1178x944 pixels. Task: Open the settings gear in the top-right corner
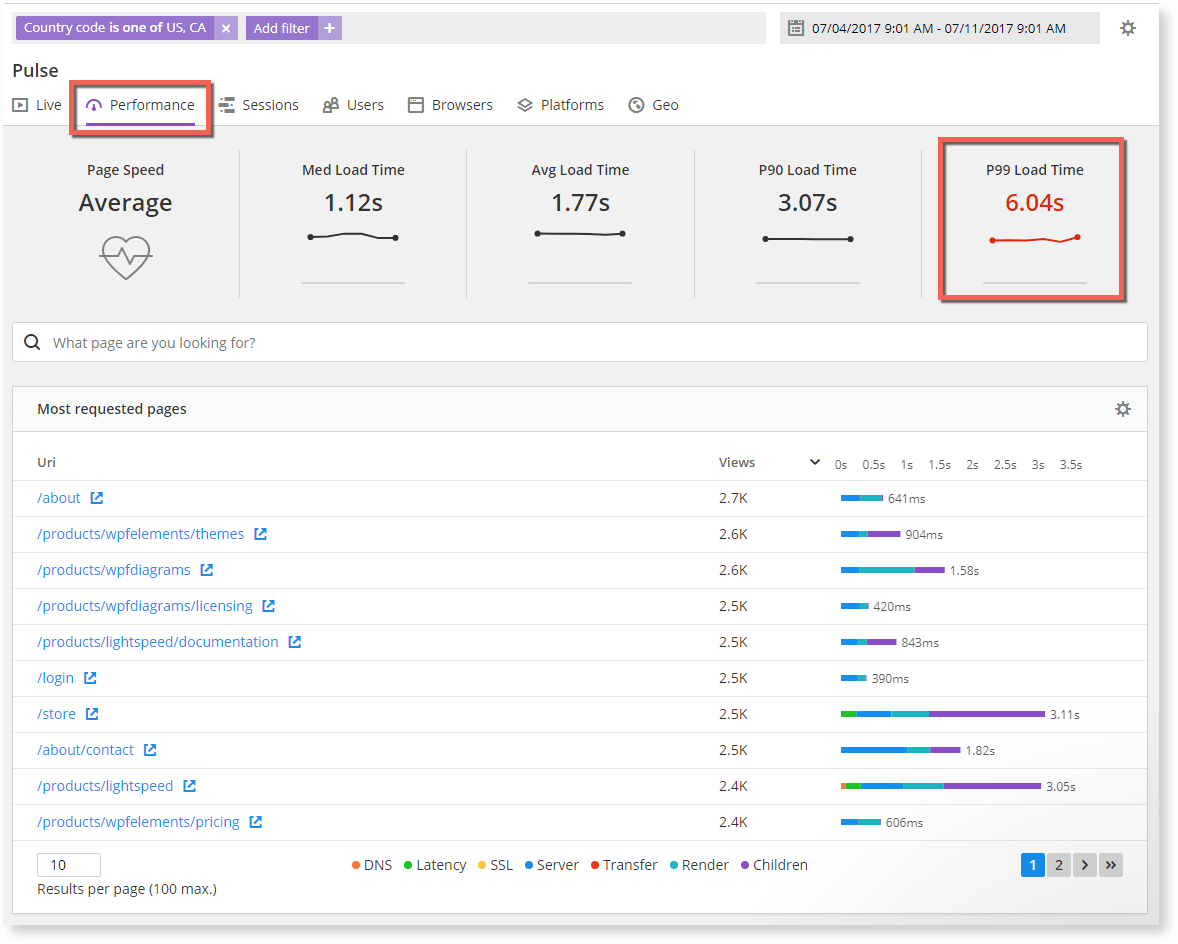click(x=1128, y=27)
